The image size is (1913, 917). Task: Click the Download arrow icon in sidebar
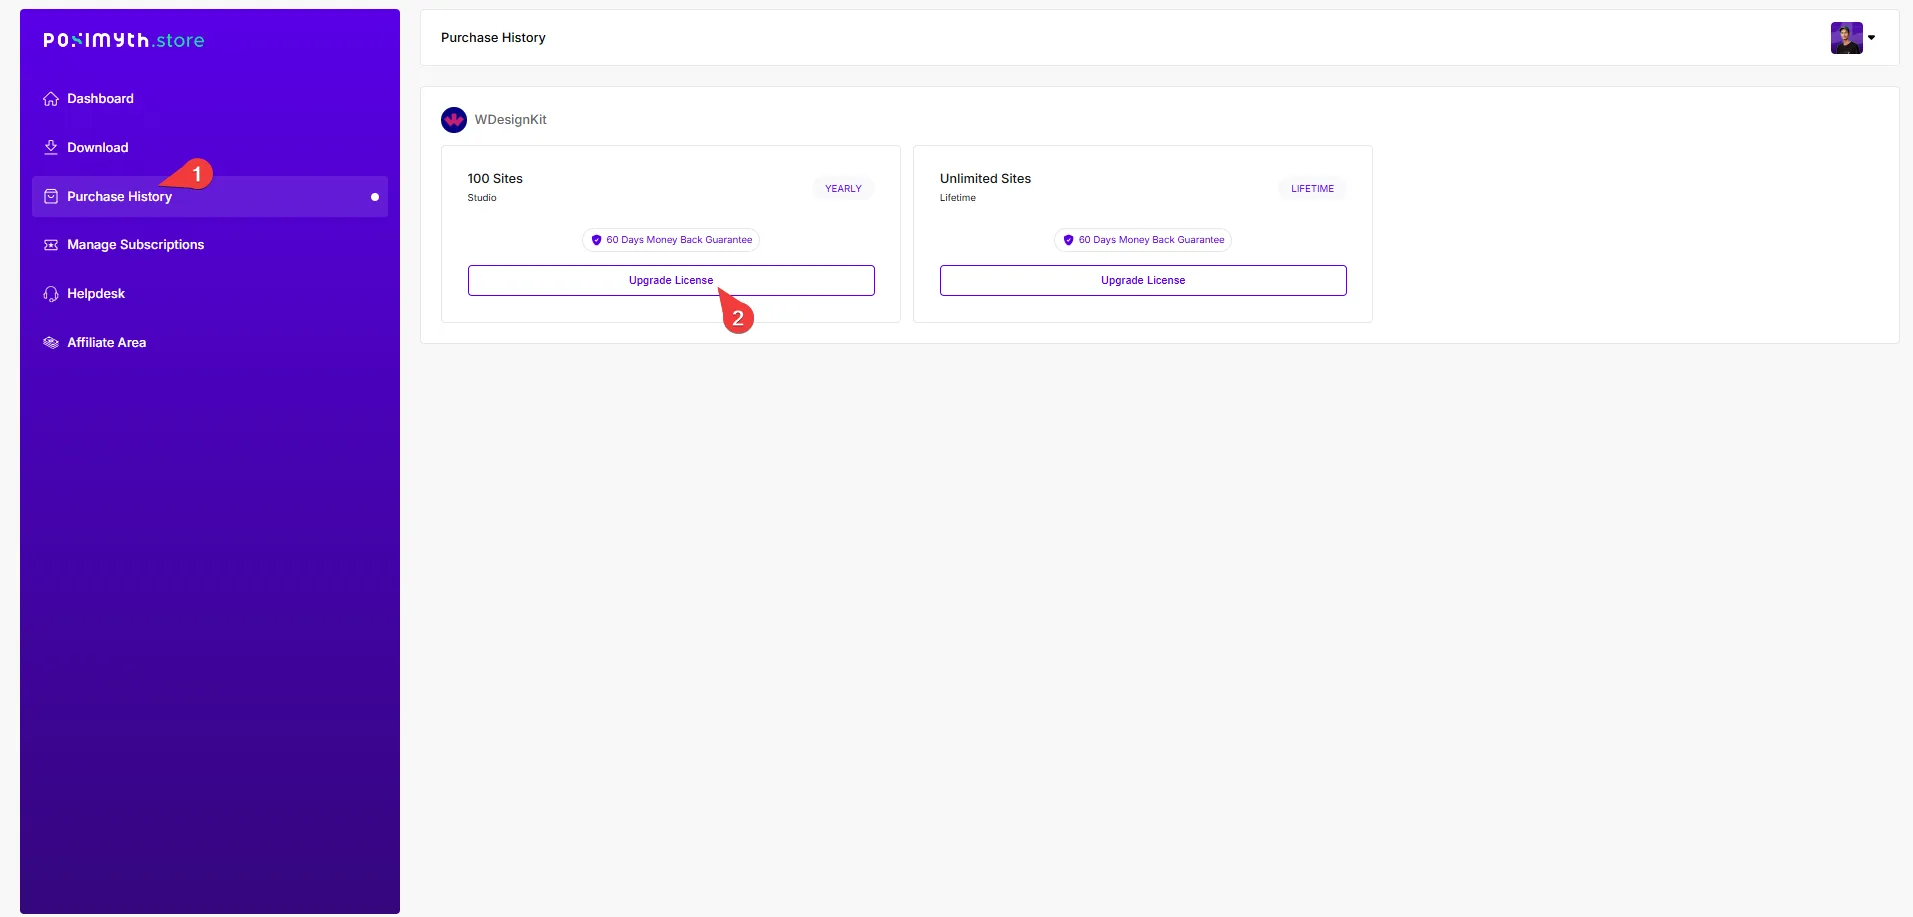click(x=51, y=148)
